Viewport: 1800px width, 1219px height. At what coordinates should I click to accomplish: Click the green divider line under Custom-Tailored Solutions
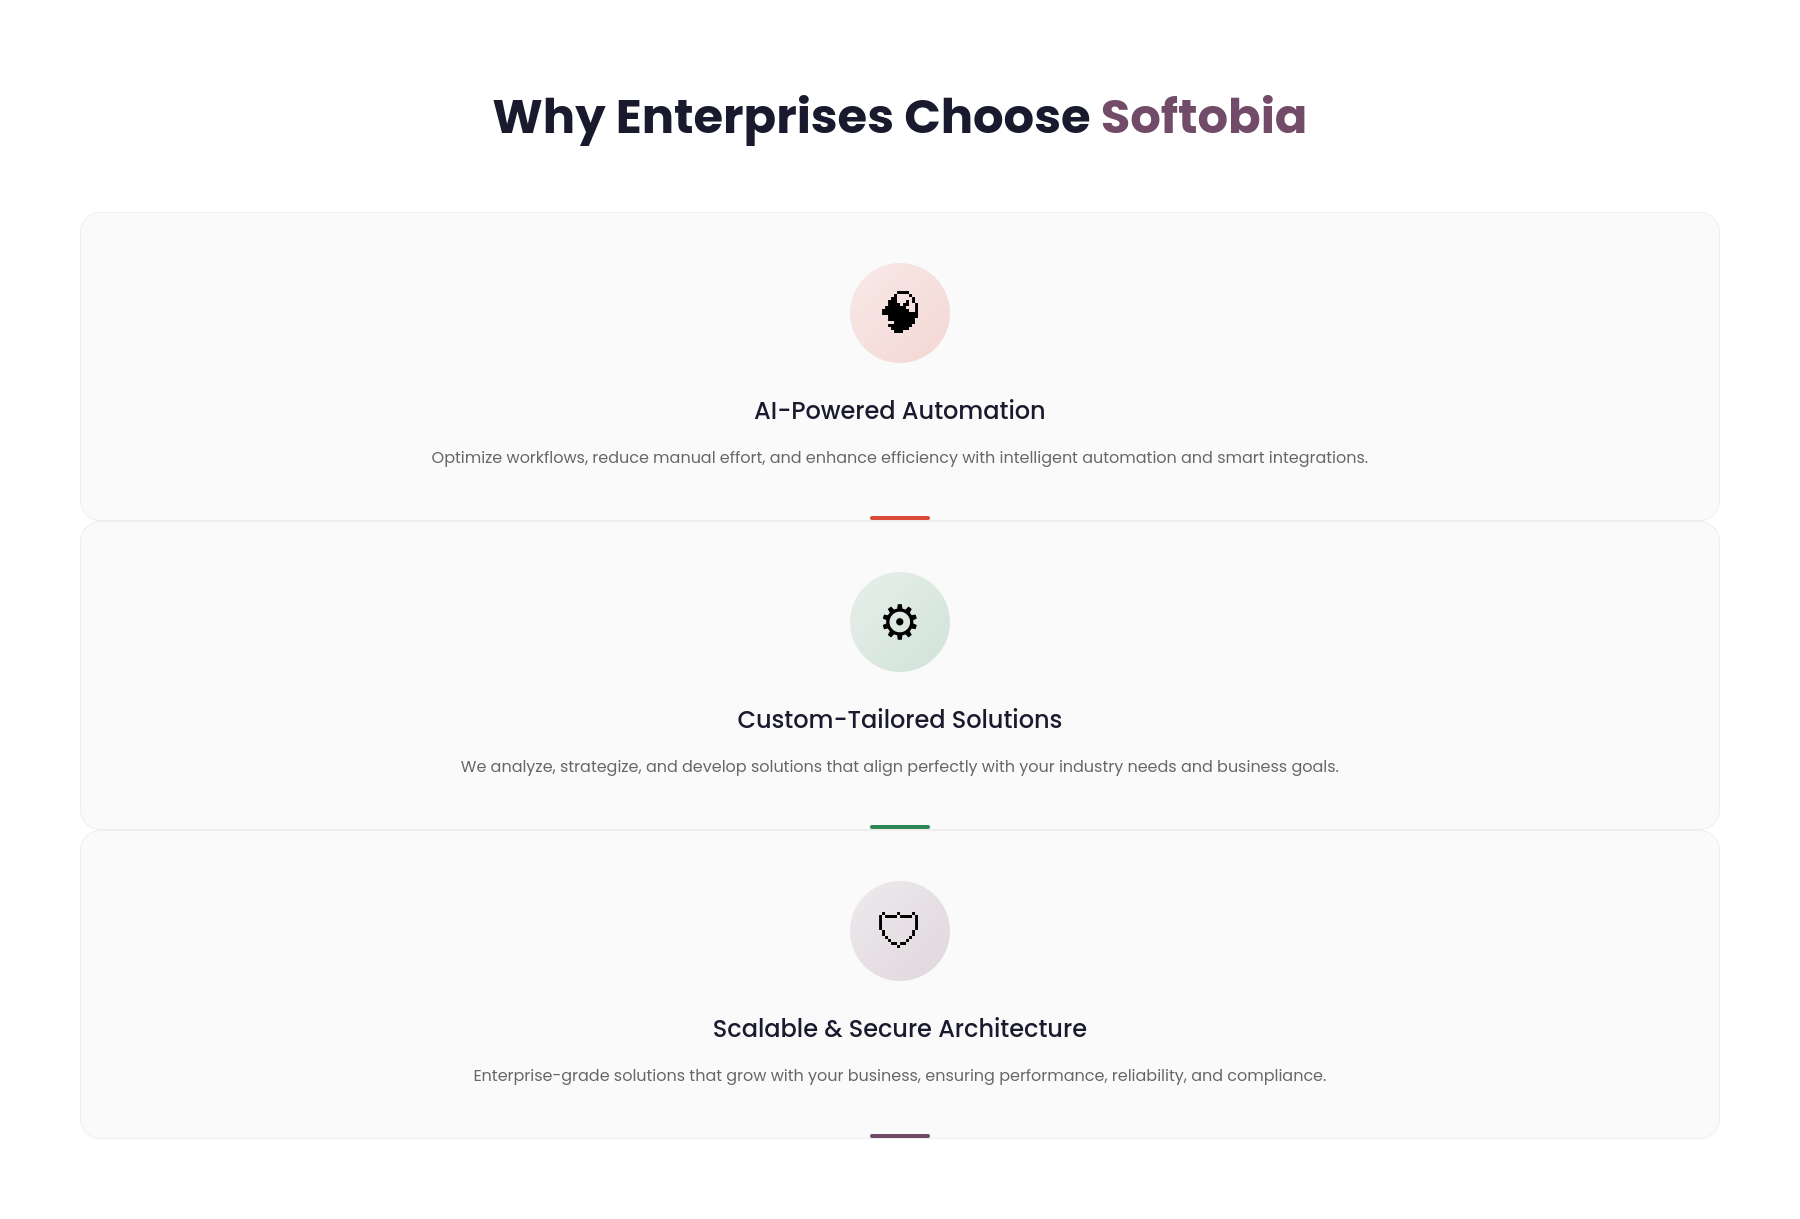coord(899,827)
